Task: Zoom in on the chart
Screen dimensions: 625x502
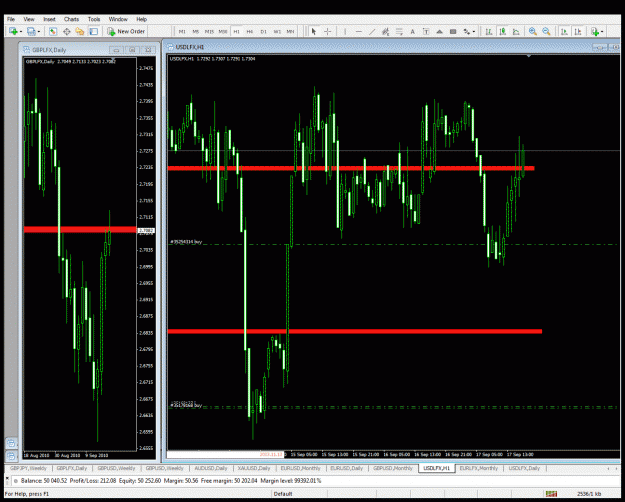Action: coord(533,31)
